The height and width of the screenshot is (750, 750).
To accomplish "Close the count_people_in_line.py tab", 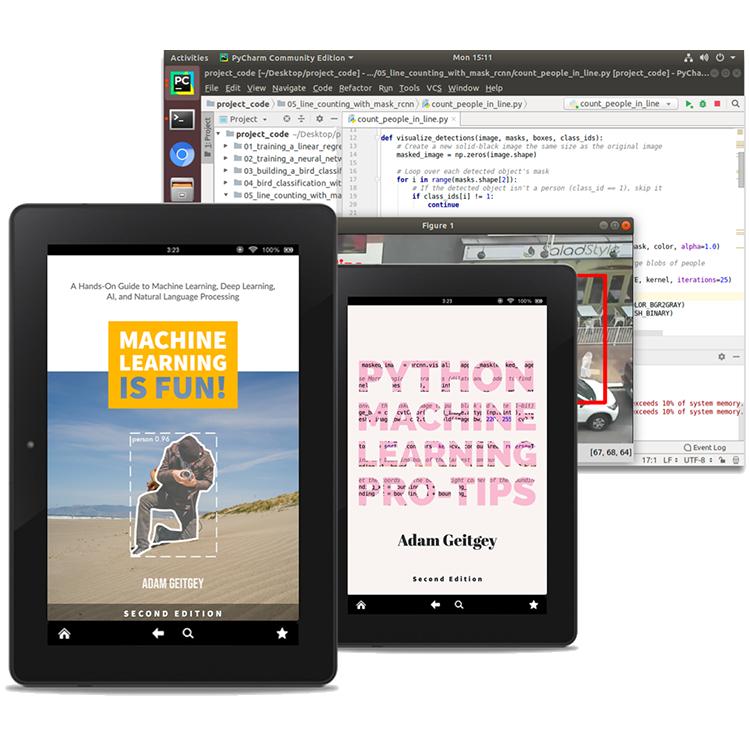I will [x=453, y=119].
